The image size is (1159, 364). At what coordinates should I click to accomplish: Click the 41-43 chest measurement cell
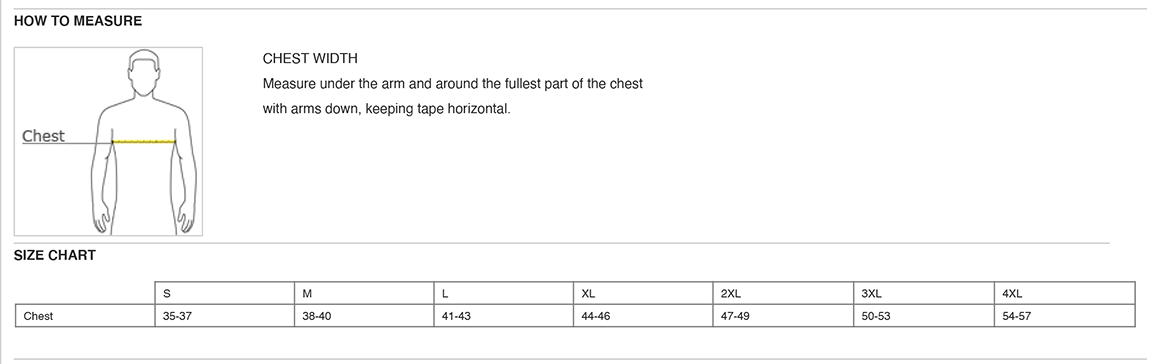(504, 316)
